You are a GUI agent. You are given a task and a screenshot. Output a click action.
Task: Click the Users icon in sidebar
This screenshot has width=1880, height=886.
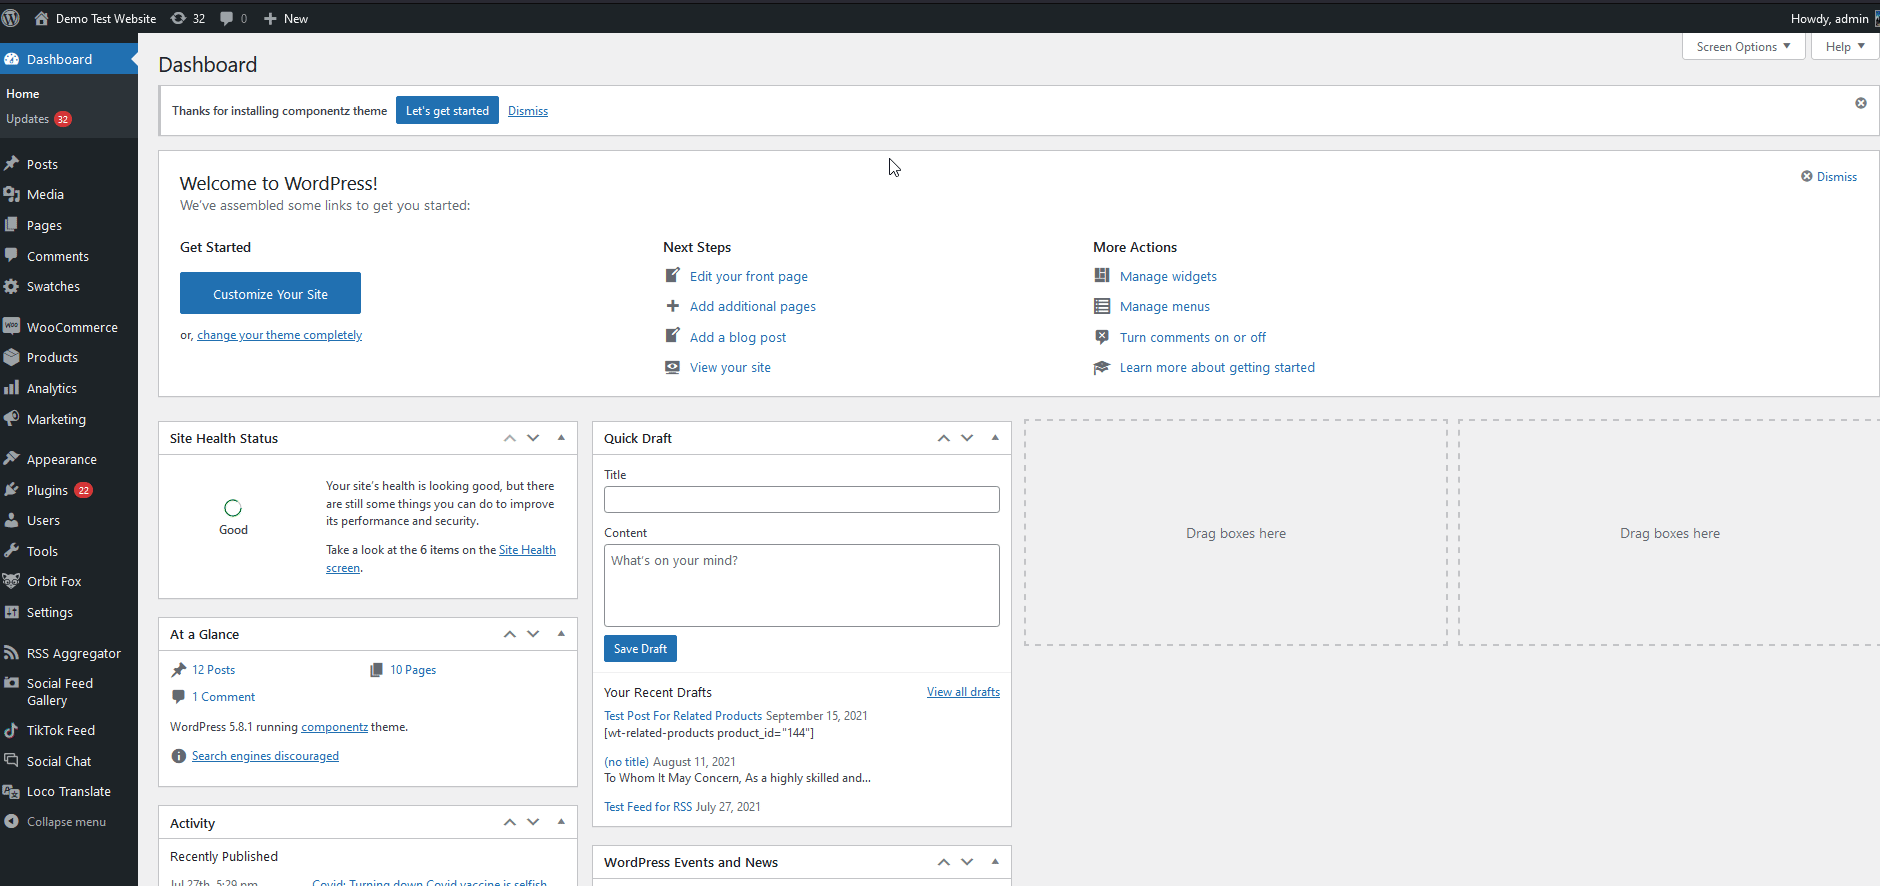[12, 520]
